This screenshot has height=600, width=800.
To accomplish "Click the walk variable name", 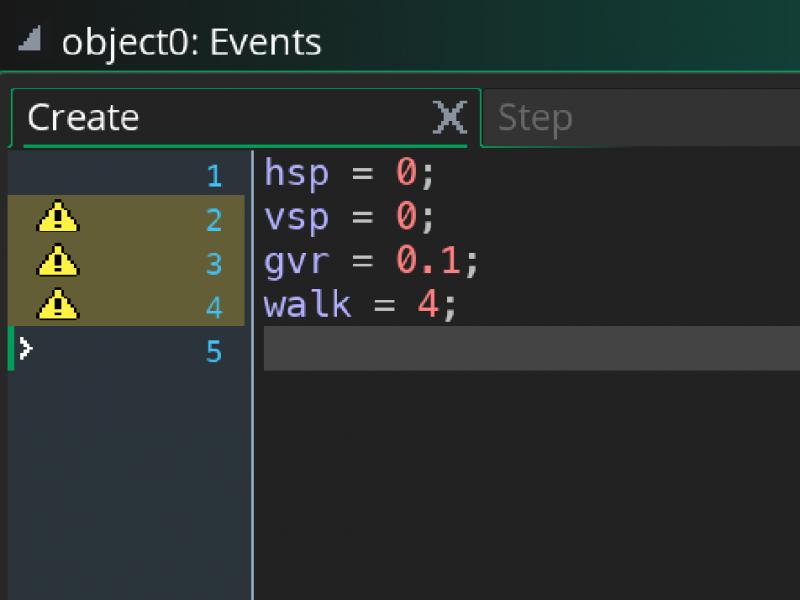I will pyautogui.click(x=307, y=304).
